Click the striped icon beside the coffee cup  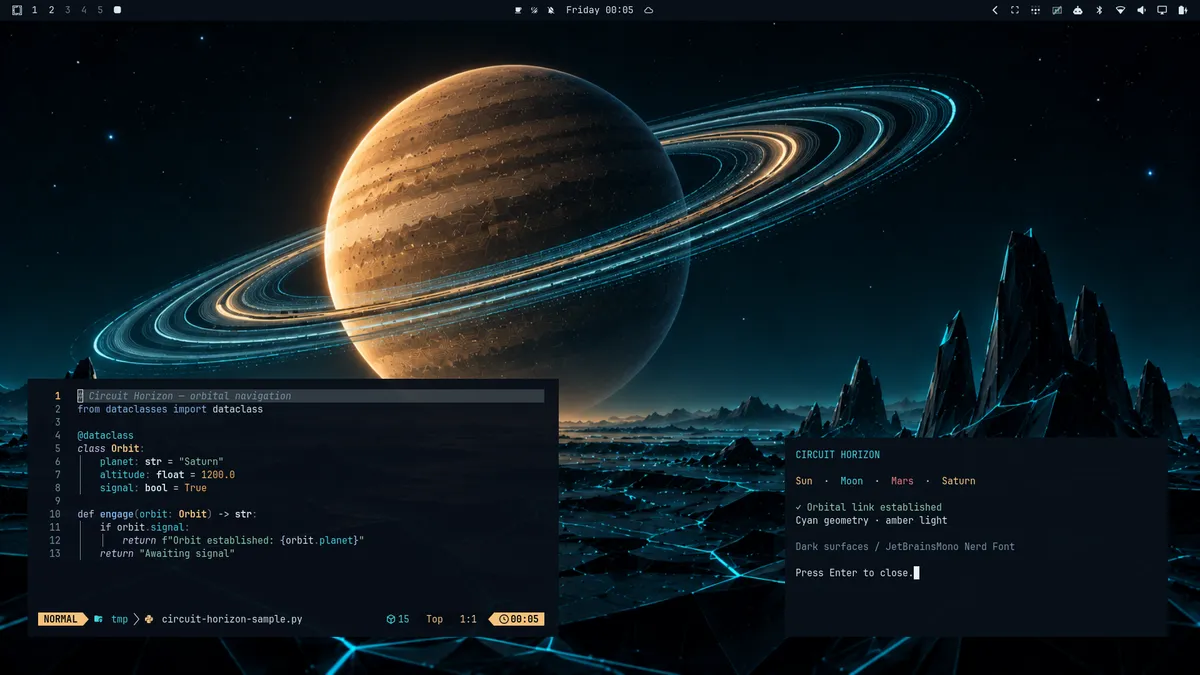click(x=534, y=10)
